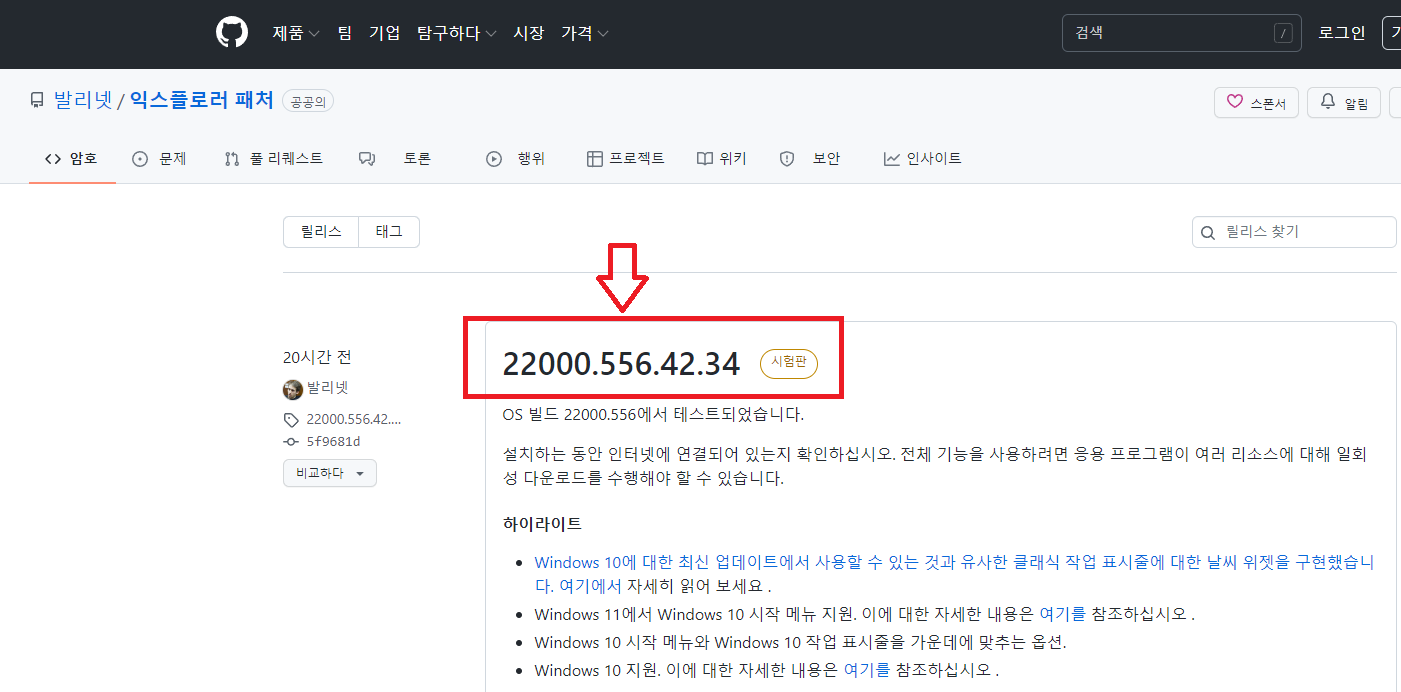1401x692 pixels.
Task: Click the 알림 bell button
Action: [1343, 102]
